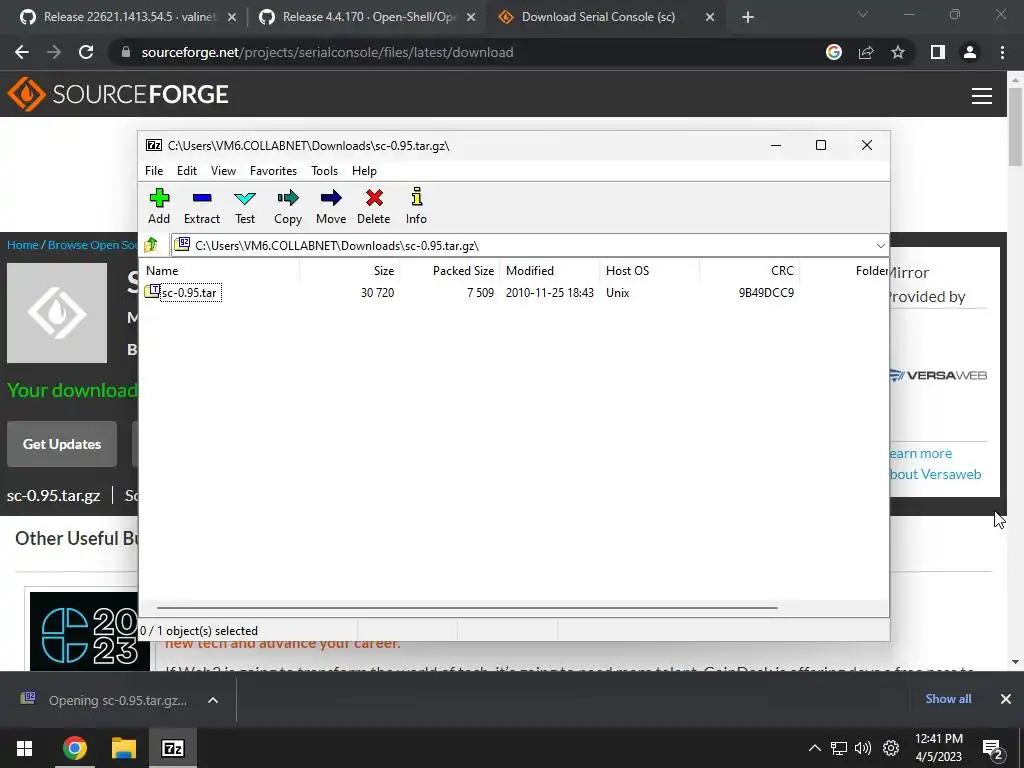Open the Chrome profile icon

[x=970, y=52]
